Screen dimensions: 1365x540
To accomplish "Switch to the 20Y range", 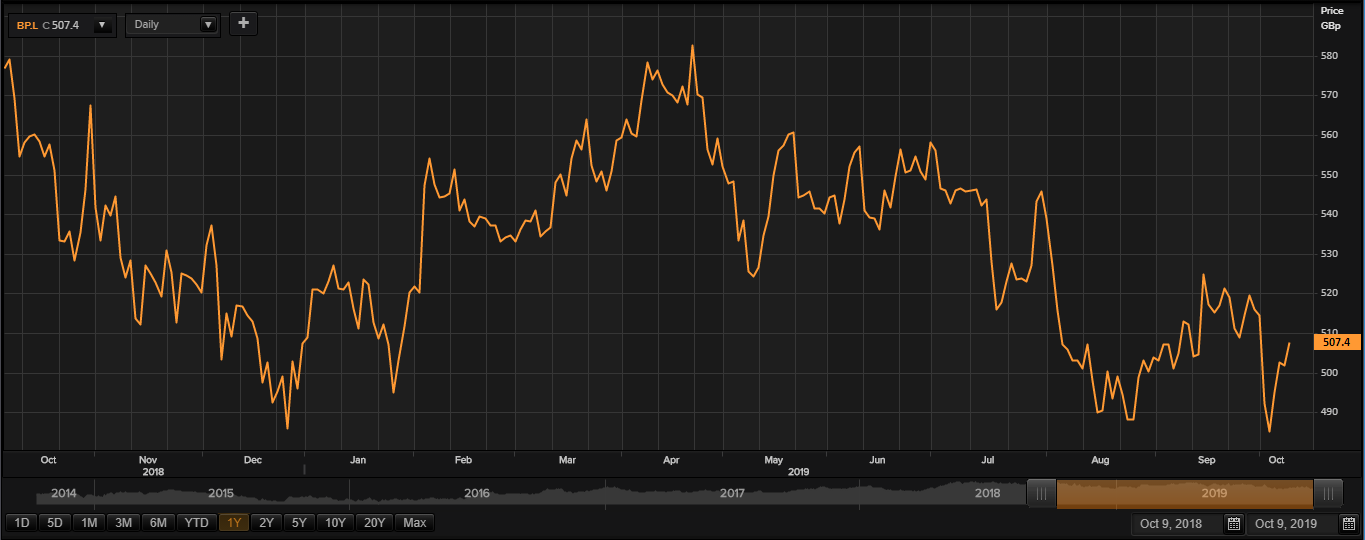I will coord(375,522).
